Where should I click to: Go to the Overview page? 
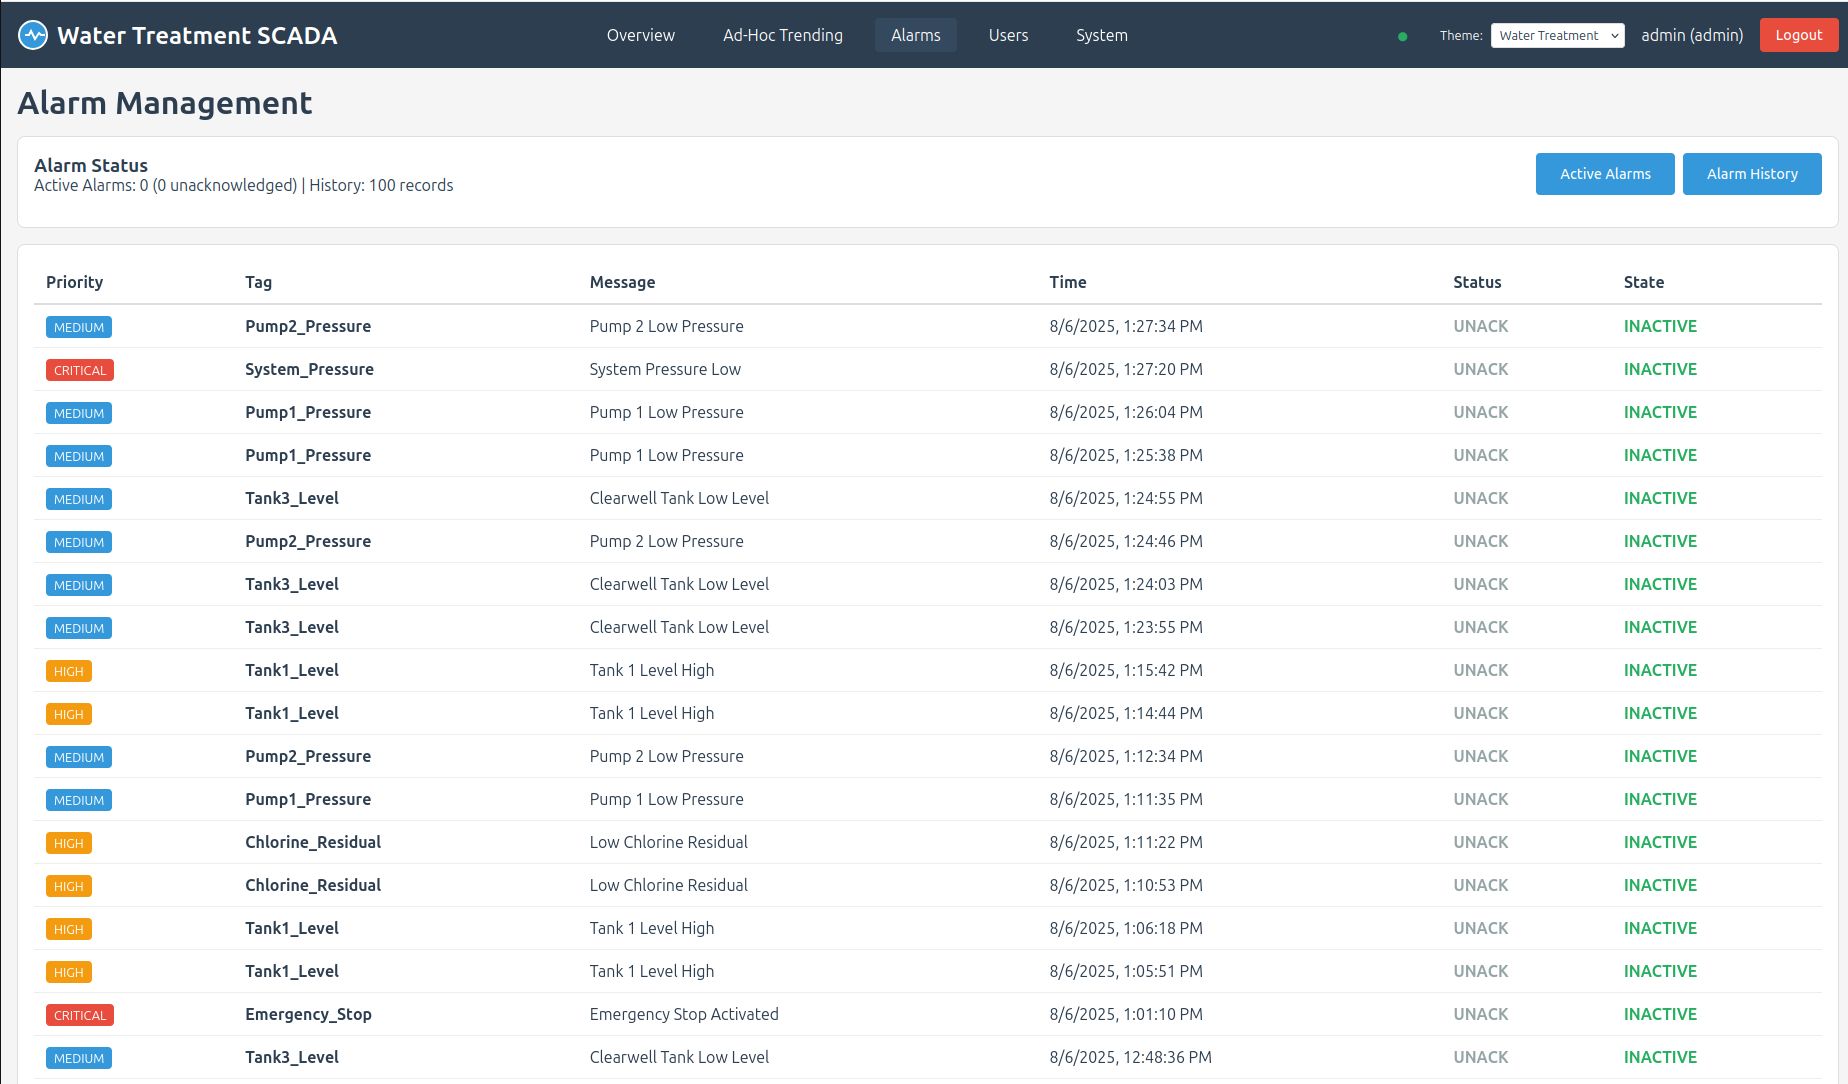[640, 35]
